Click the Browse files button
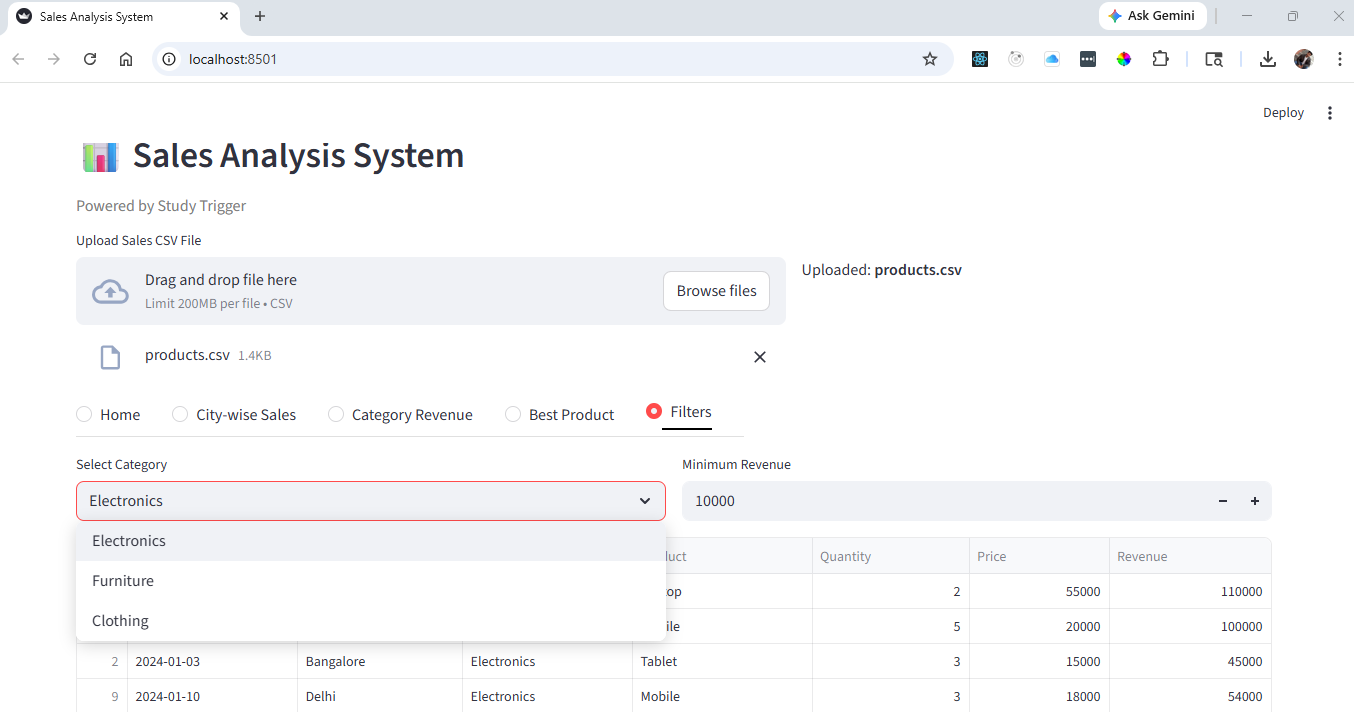This screenshot has height=712, width=1354. pyautogui.click(x=716, y=290)
